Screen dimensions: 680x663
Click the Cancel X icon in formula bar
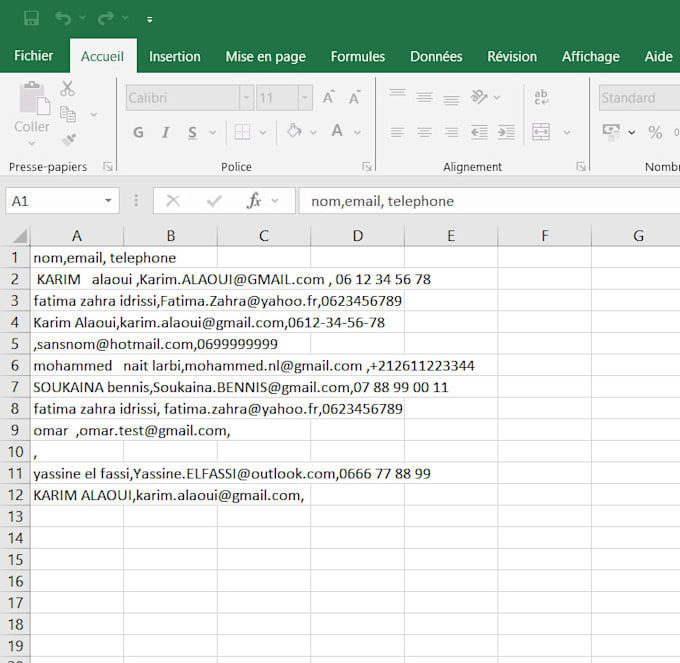pyautogui.click(x=173, y=201)
